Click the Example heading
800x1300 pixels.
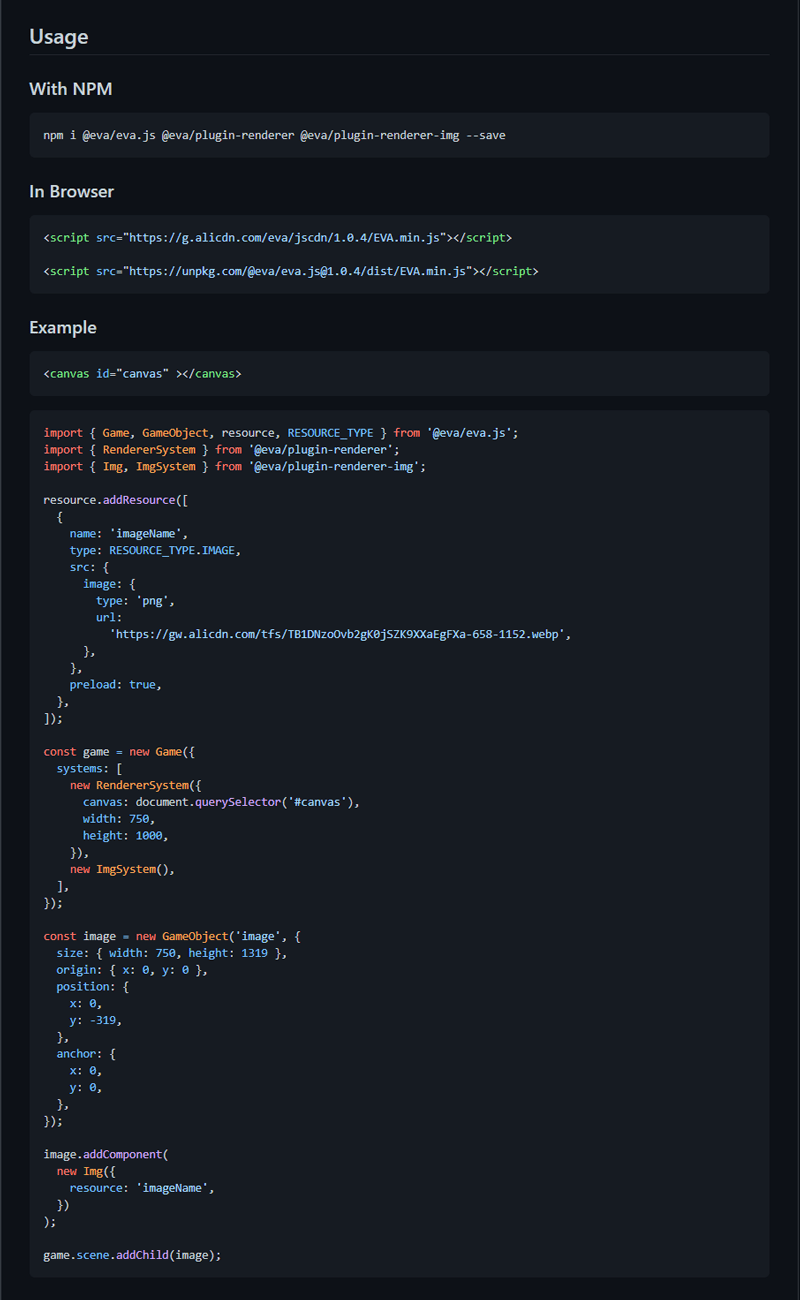click(x=63, y=327)
